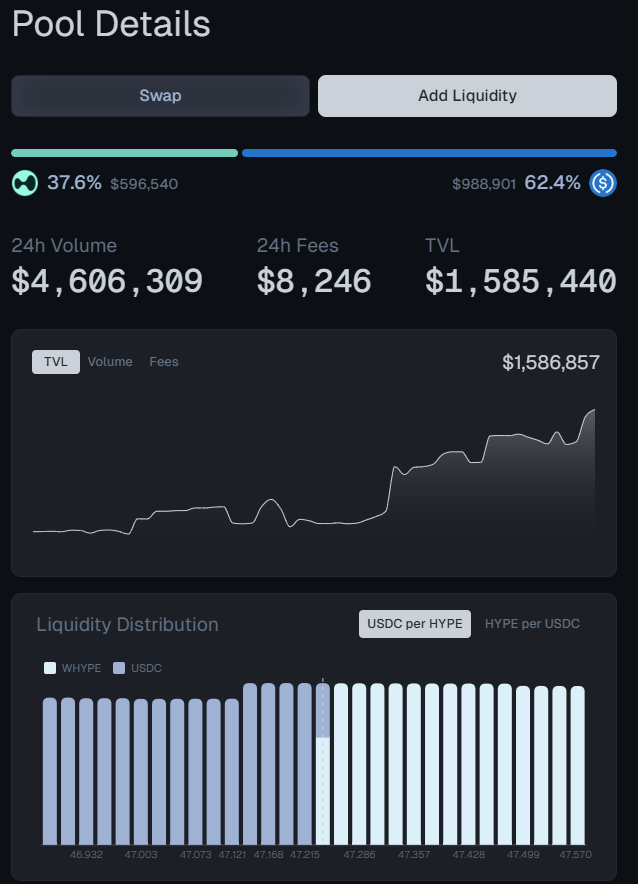This screenshot has width=638, height=884.
Task: Click the split current-price liquidity bar
Action: click(323, 764)
